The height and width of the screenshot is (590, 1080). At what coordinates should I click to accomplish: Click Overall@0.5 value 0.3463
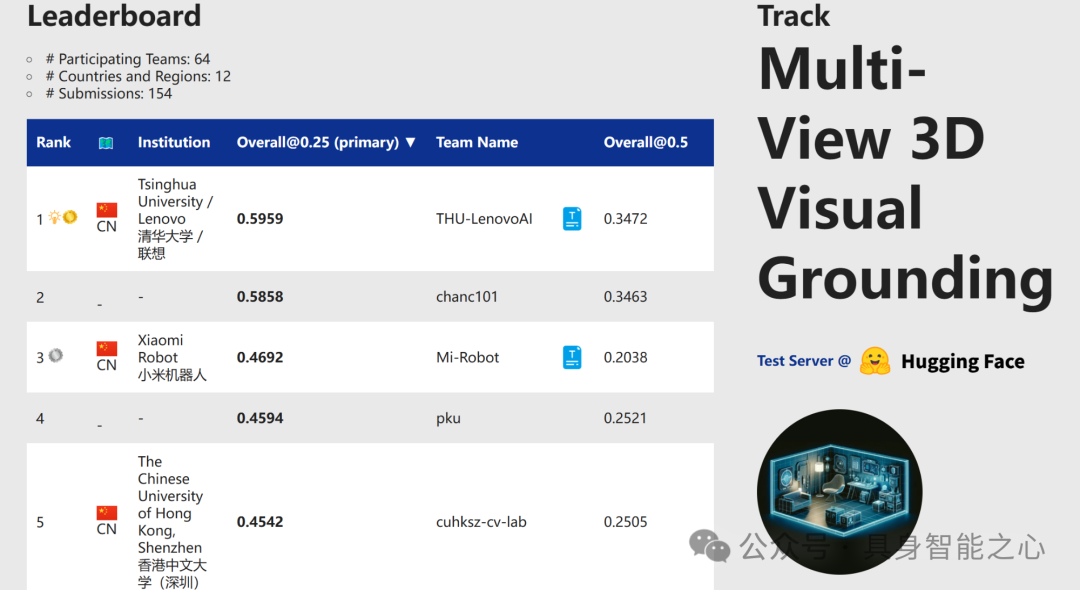pyautogui.click(x=625, y=297)
